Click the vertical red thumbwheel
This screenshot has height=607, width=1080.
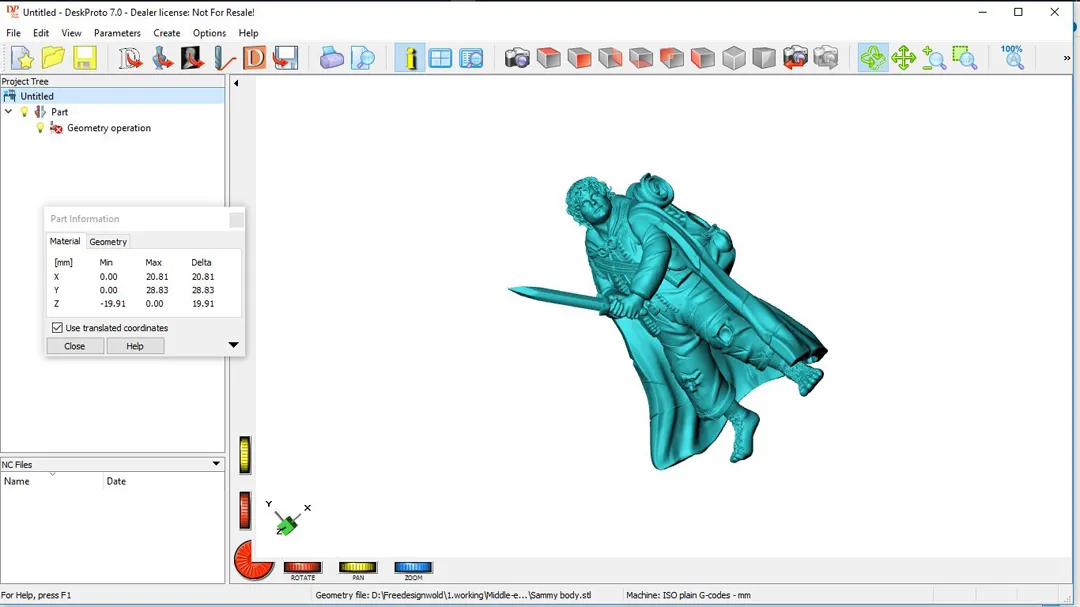[245, 511]
